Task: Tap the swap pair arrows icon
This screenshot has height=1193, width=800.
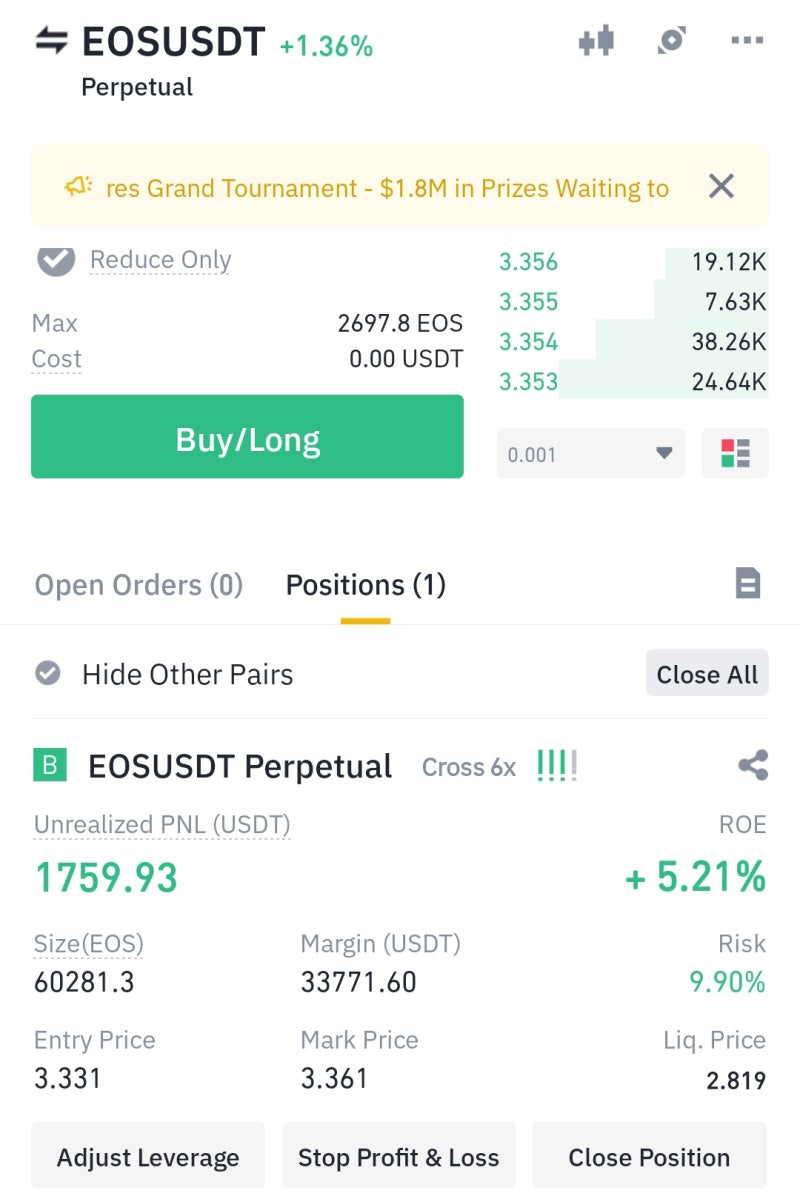Action: (51, 41)
